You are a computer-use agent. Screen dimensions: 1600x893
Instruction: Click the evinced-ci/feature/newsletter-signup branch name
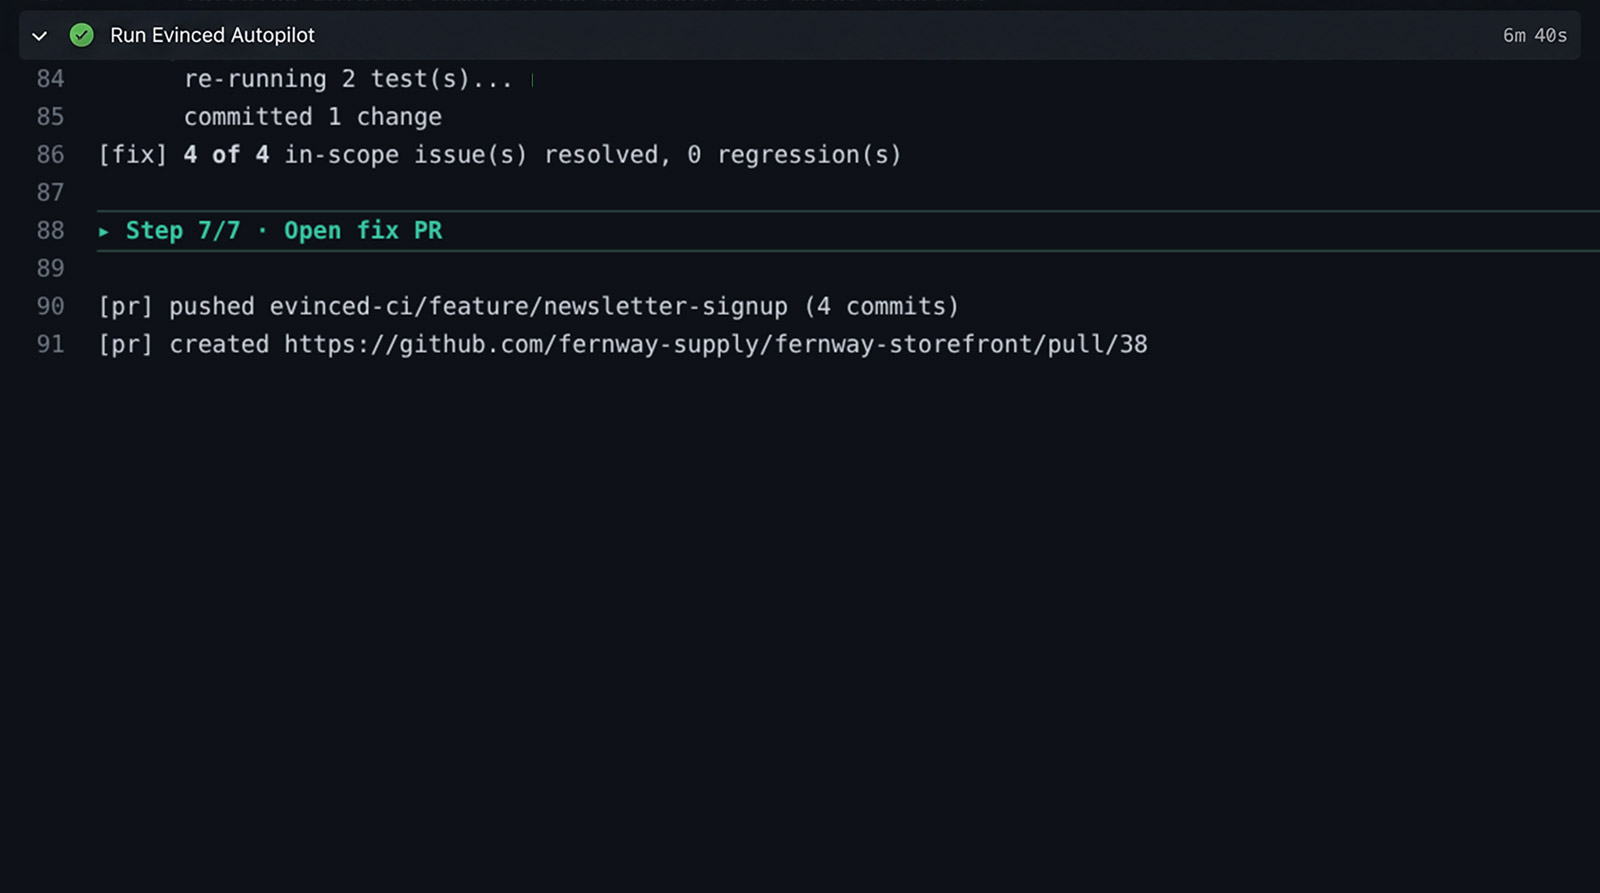528,306
